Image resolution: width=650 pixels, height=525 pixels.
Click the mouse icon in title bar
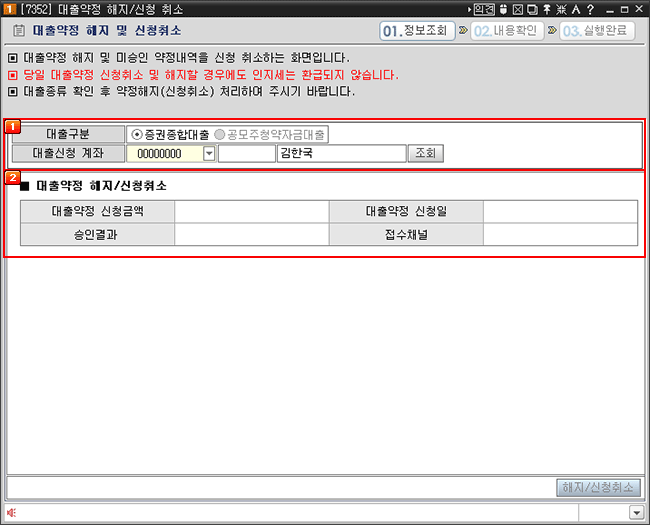[503, 8]
